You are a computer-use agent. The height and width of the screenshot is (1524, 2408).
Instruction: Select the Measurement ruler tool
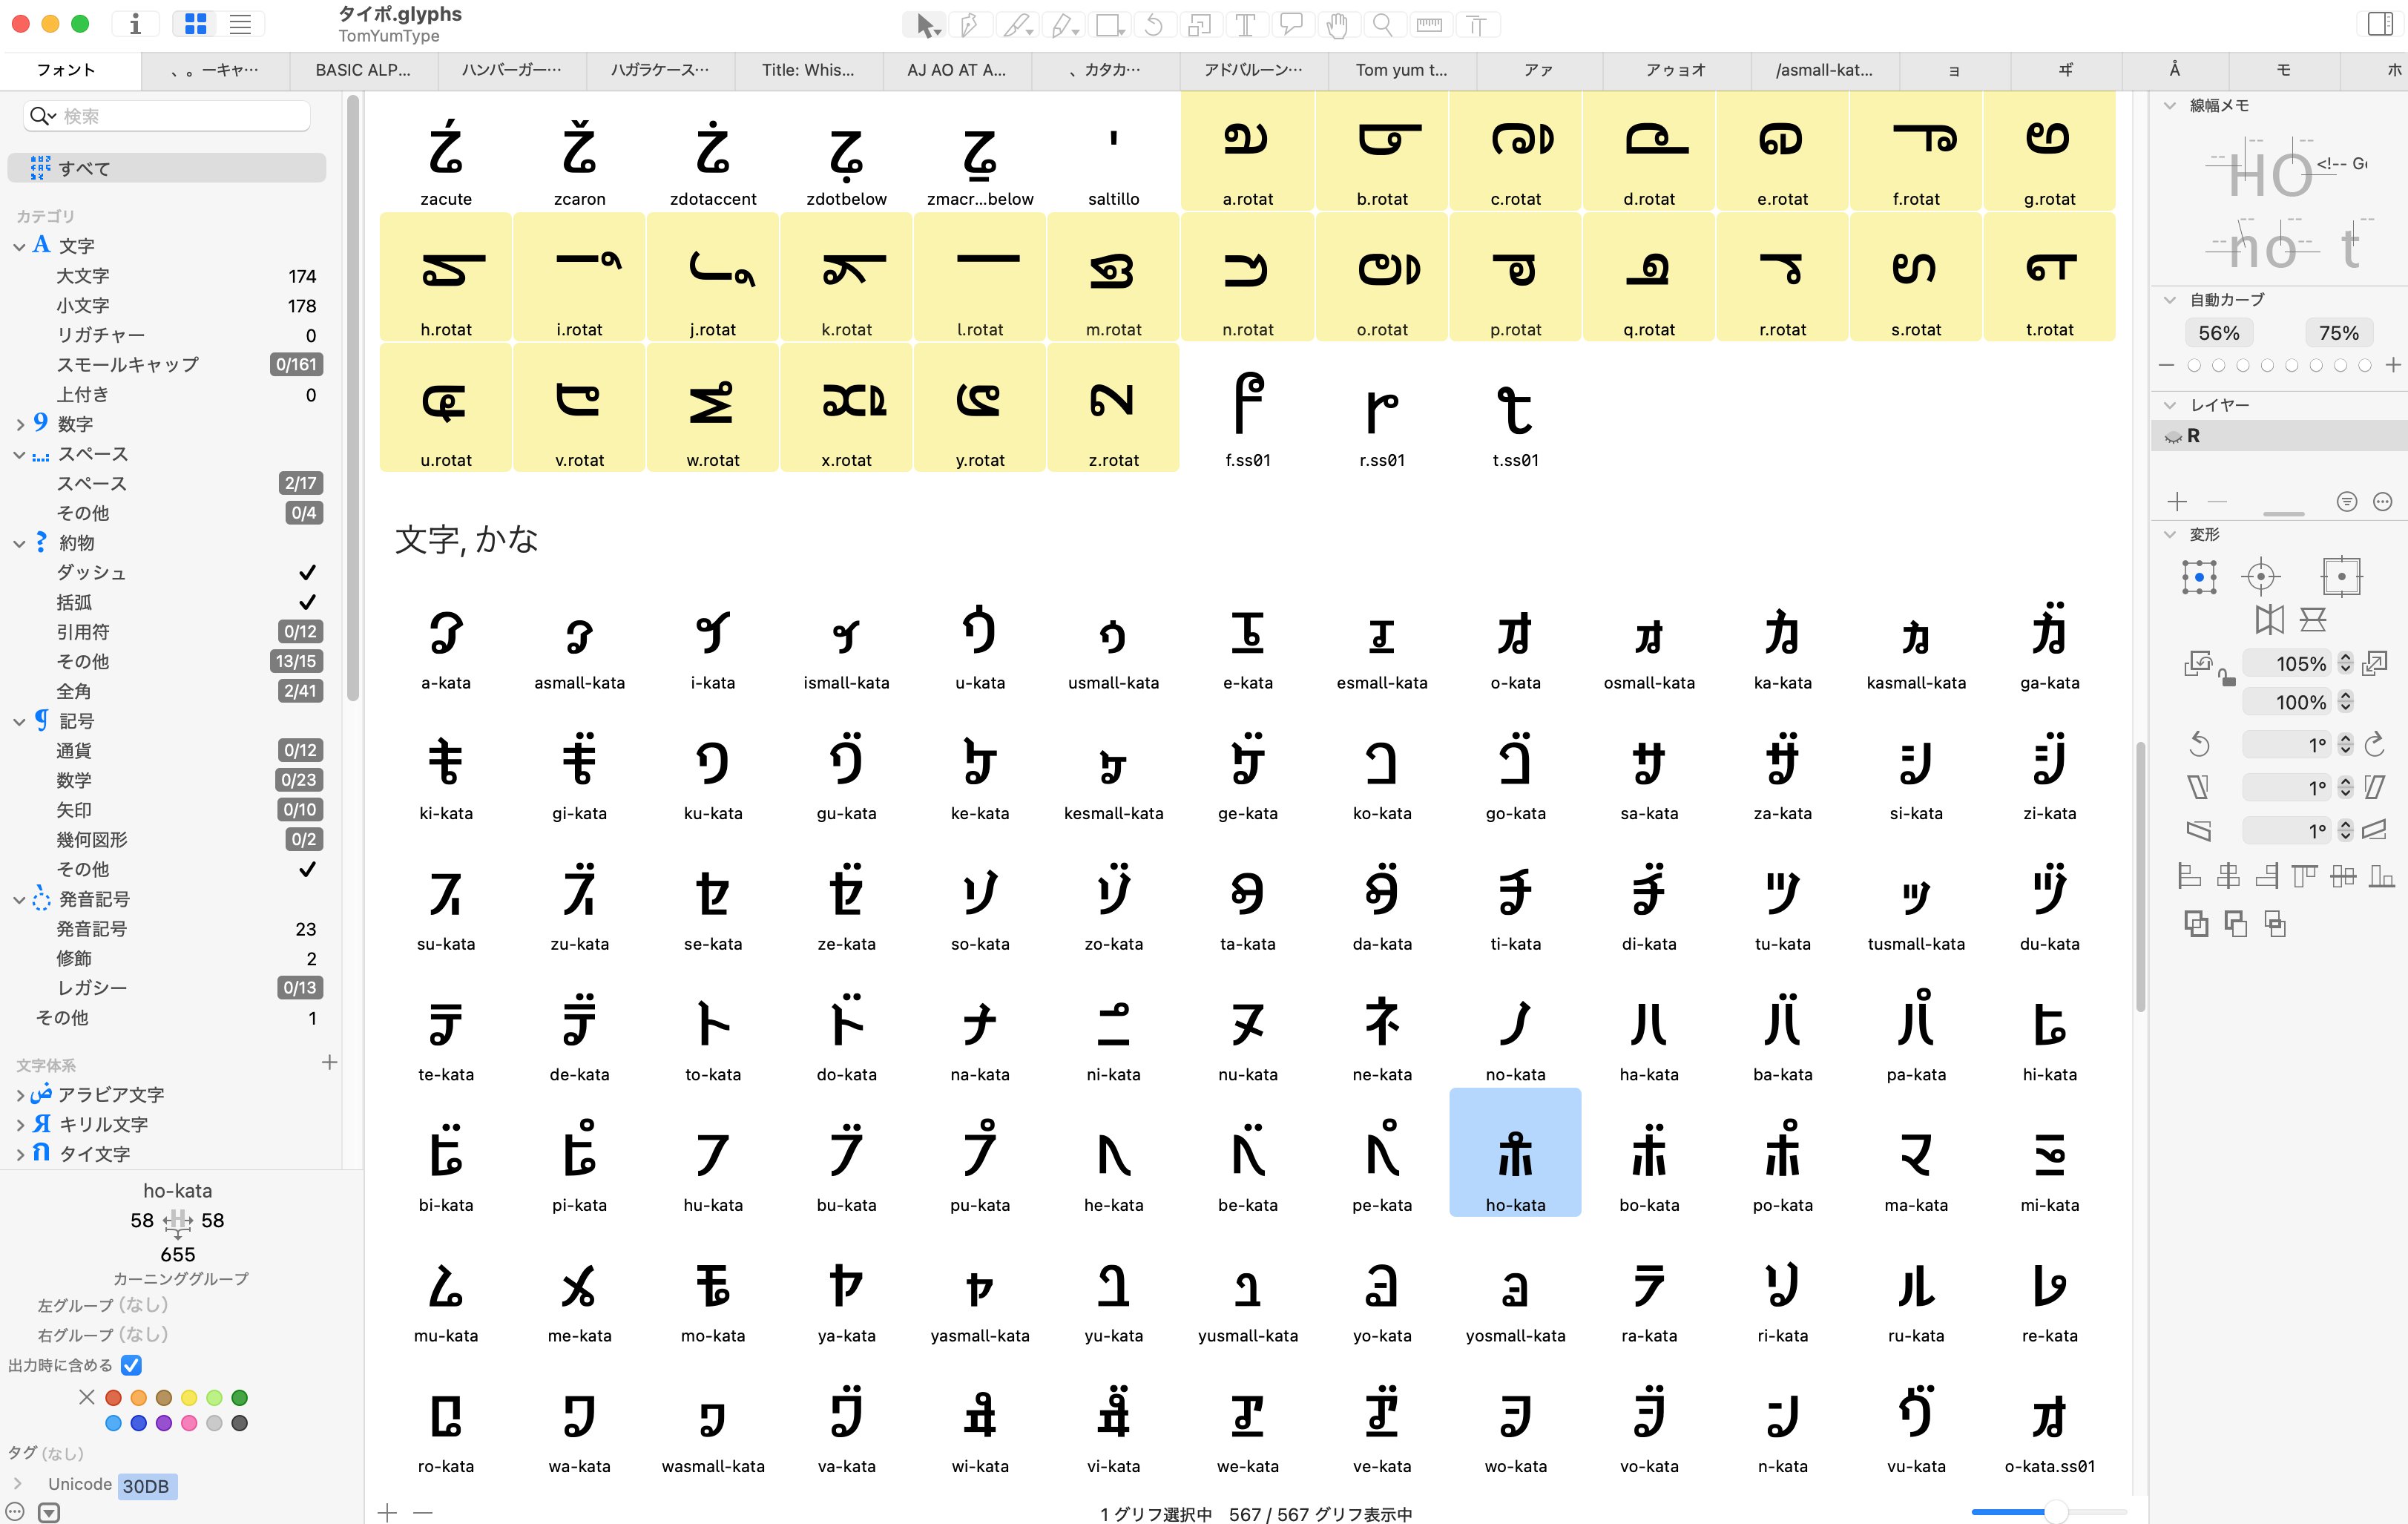[1429, 25]
